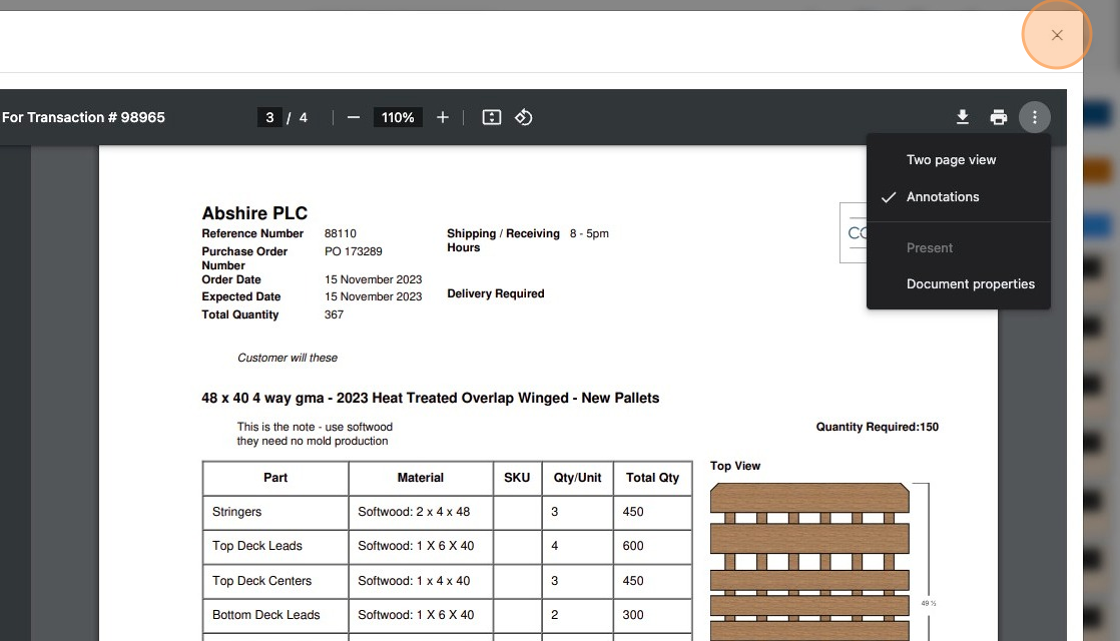
Task: Click the fit to page icon
Action: click(491, 117)
